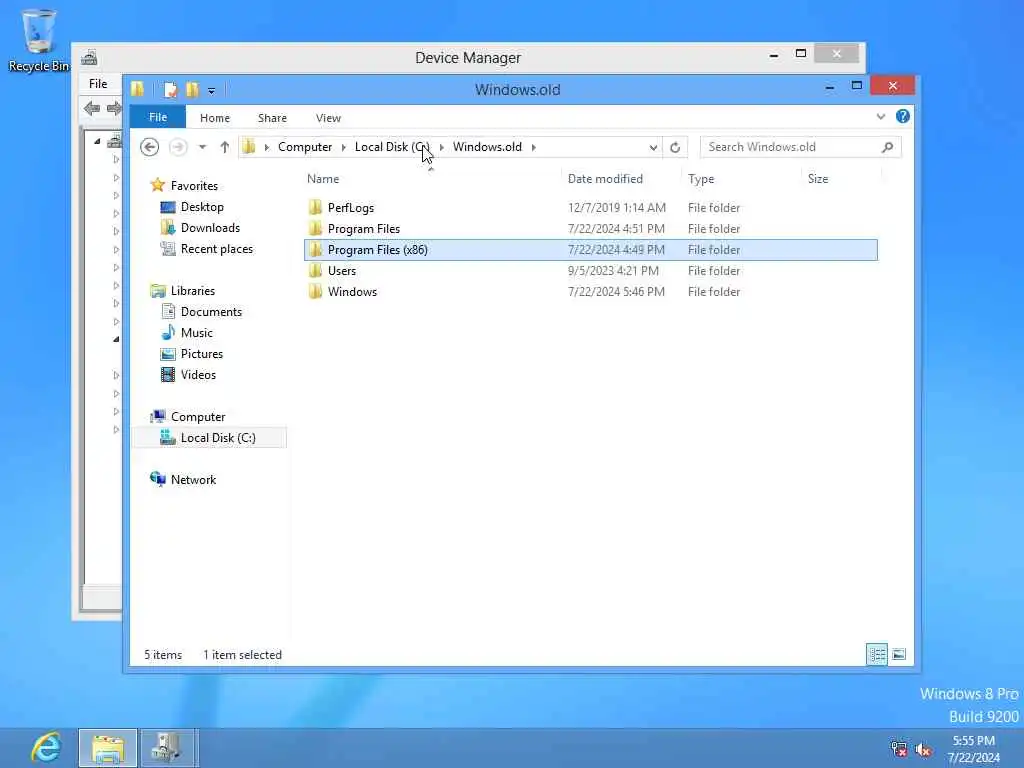Open the Music library

(x=197, y=332)
